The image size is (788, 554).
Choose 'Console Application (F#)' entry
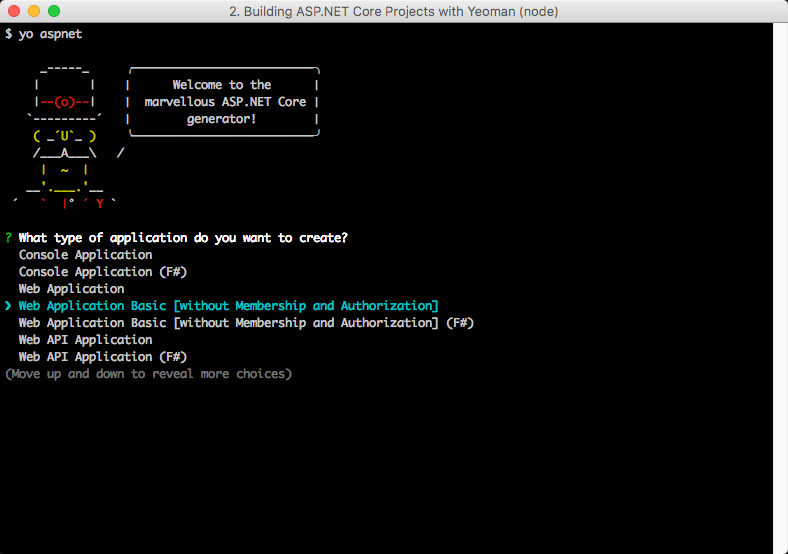[x=103, y=272]
